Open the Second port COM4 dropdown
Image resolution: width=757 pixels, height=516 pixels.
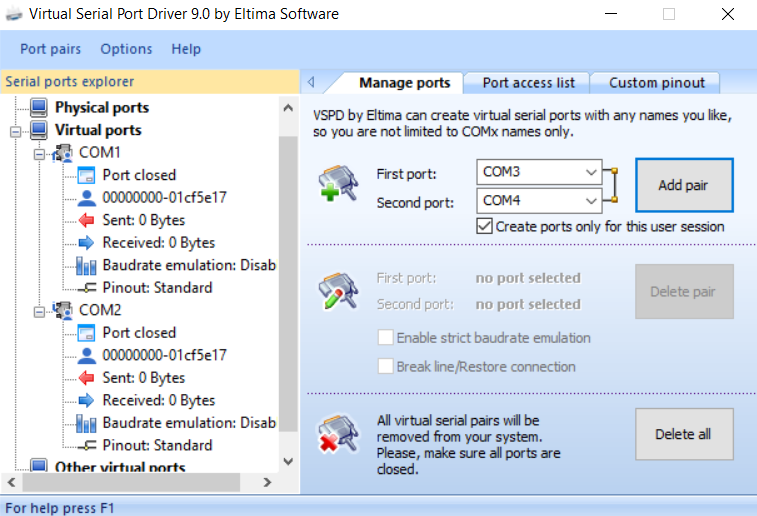pos(589,200)
